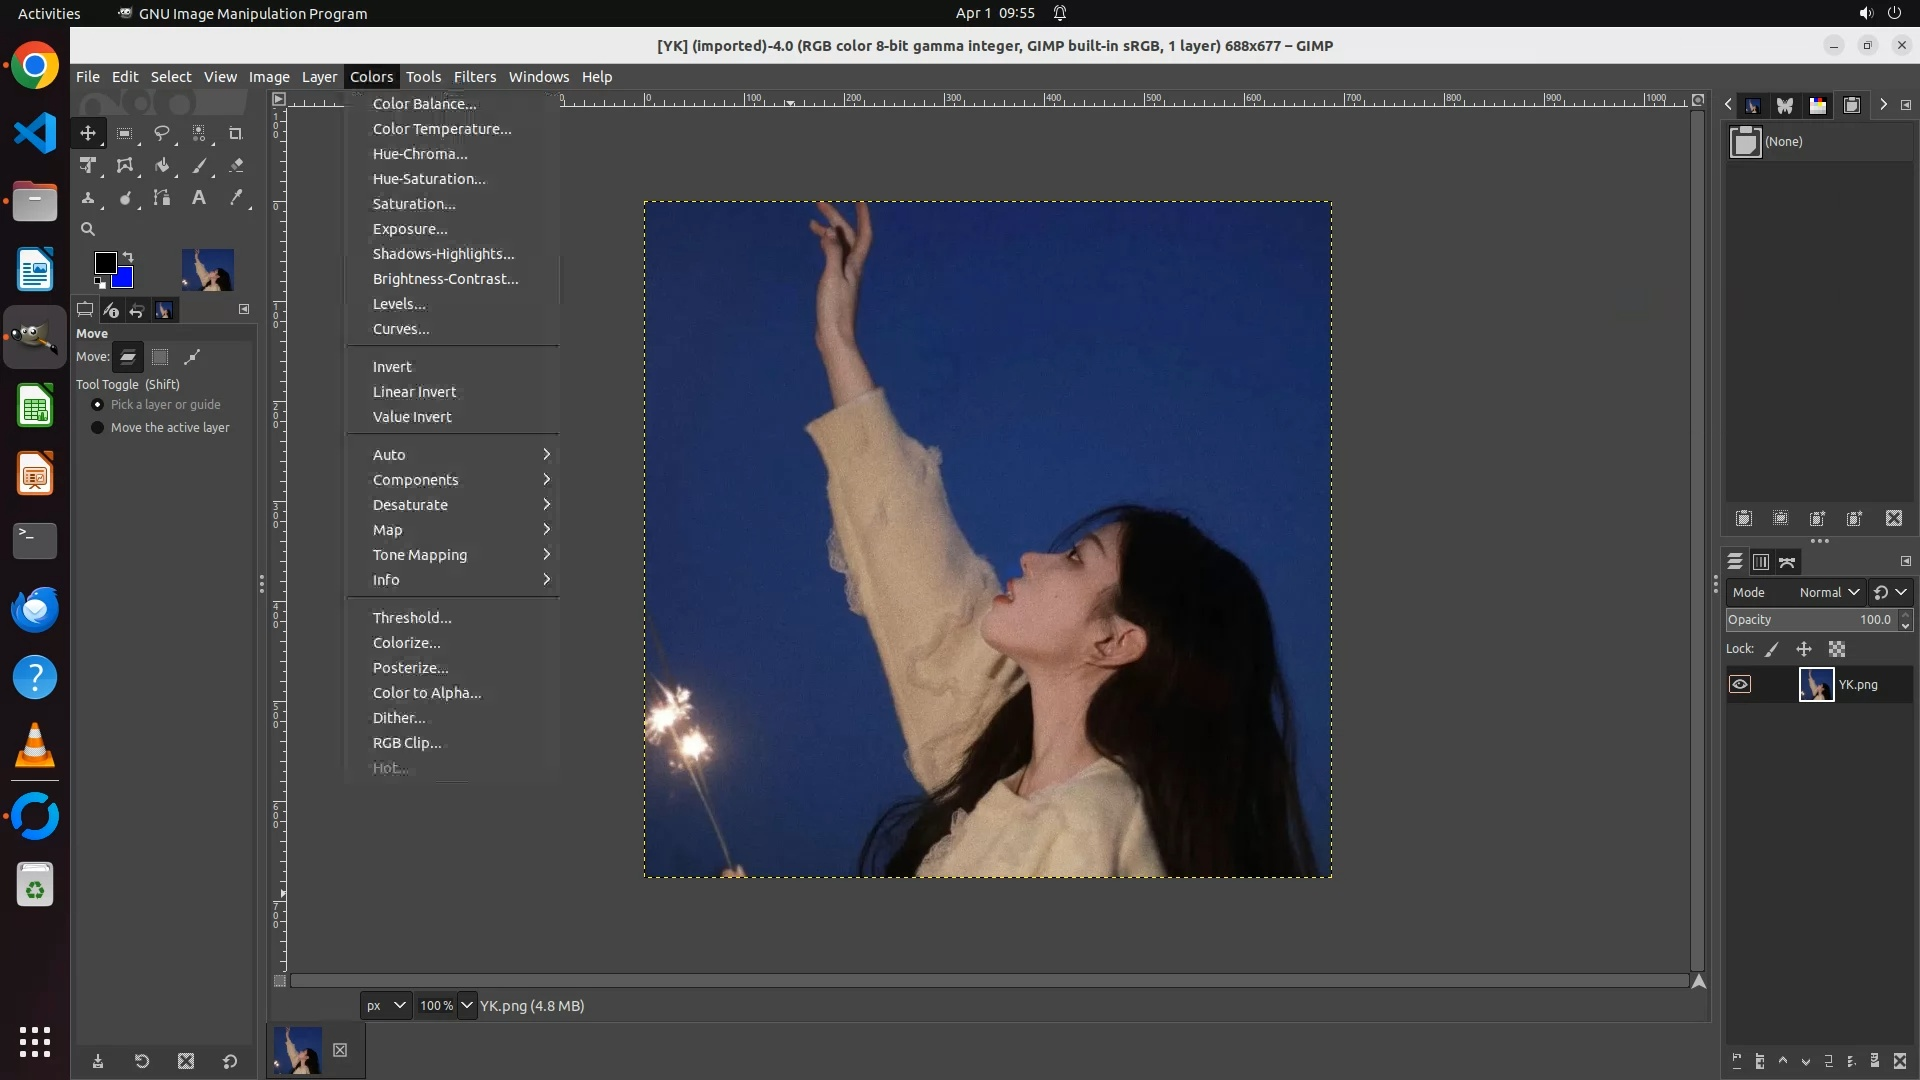The width and height of the screenshot is (1920, 1080).
Task: Click the blue background color swatch
Action: coord(124,279)
